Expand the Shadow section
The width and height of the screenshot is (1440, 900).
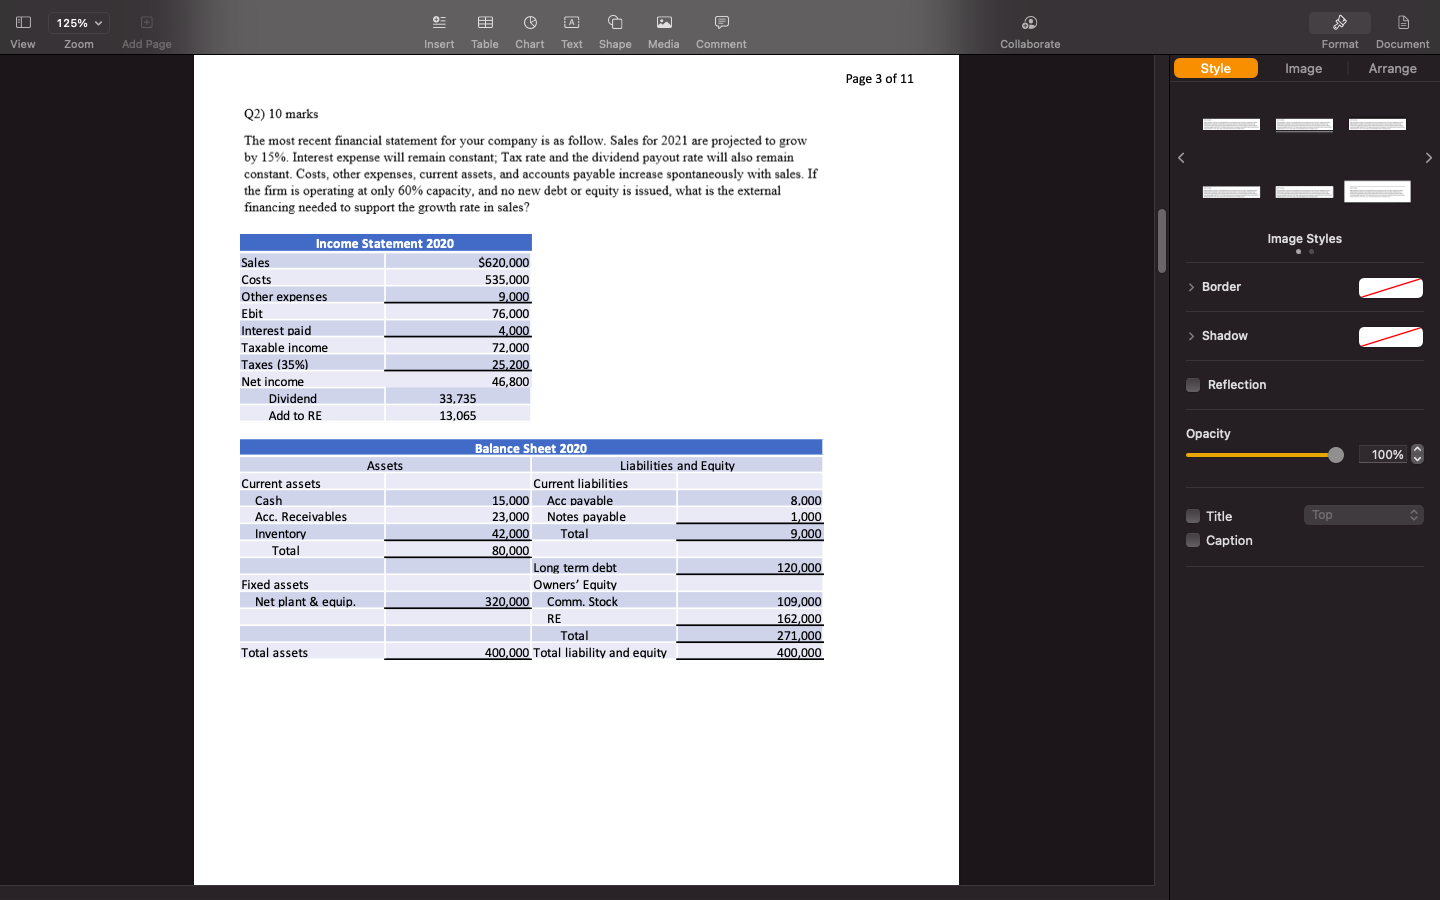coord(1191,336)
